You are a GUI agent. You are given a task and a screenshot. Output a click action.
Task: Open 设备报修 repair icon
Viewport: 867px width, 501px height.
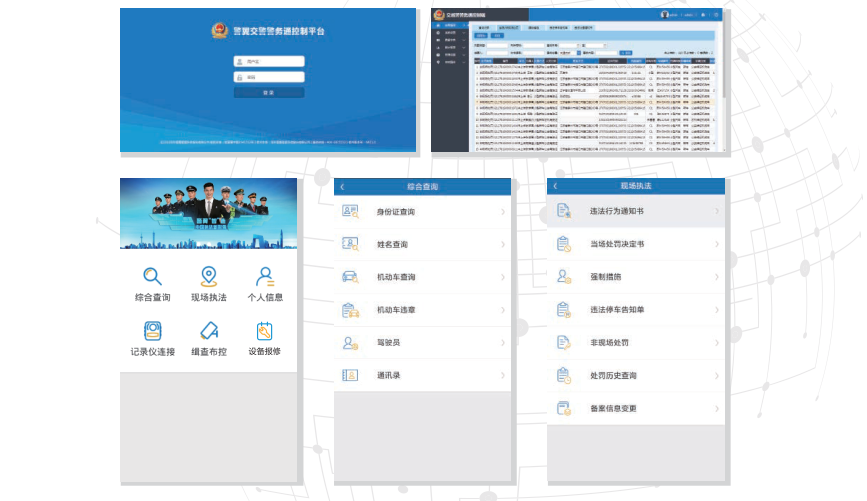[x=264, y=331]
